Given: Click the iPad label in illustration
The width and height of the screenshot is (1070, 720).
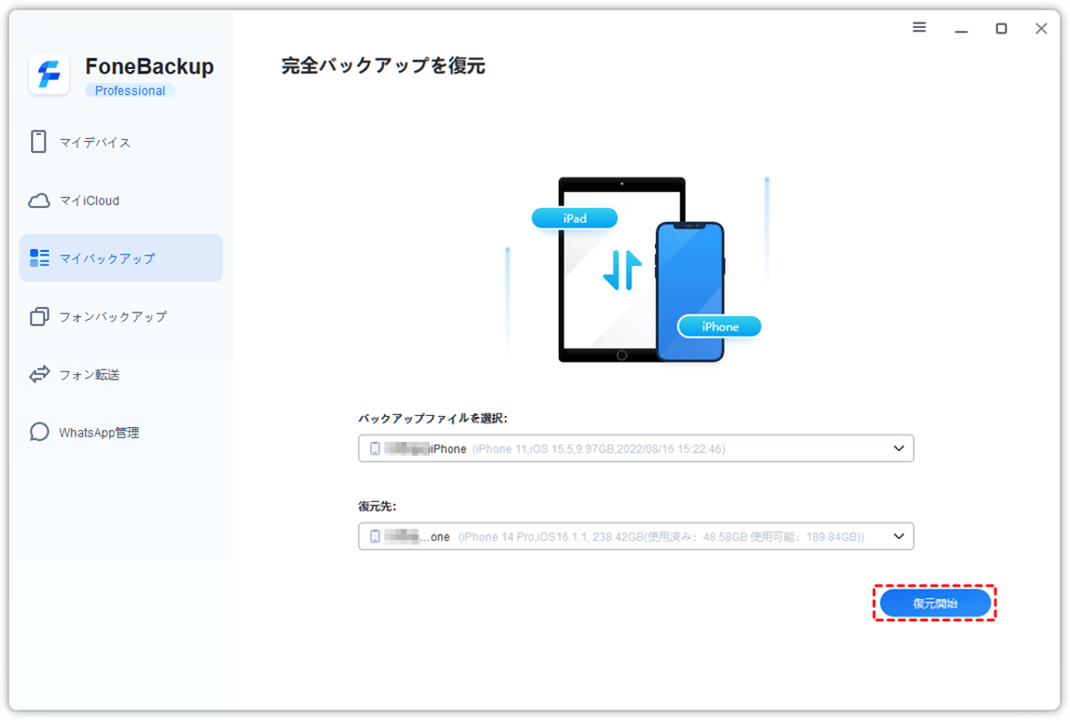Looking at the screenshot, I should click(575, 218).
